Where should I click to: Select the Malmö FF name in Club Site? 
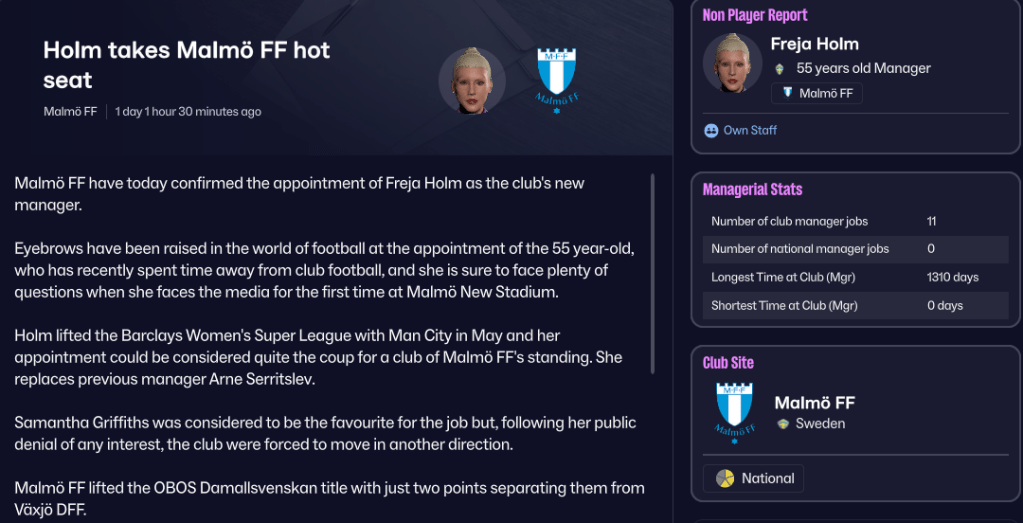coord(814,403)
